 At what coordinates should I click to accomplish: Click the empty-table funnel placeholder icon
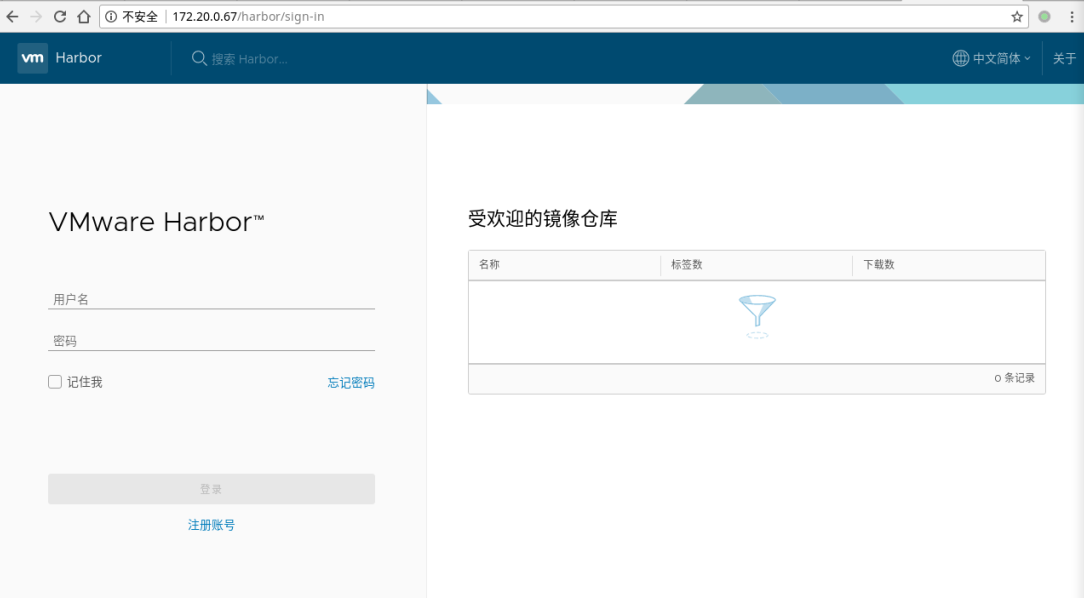(757, 317)
